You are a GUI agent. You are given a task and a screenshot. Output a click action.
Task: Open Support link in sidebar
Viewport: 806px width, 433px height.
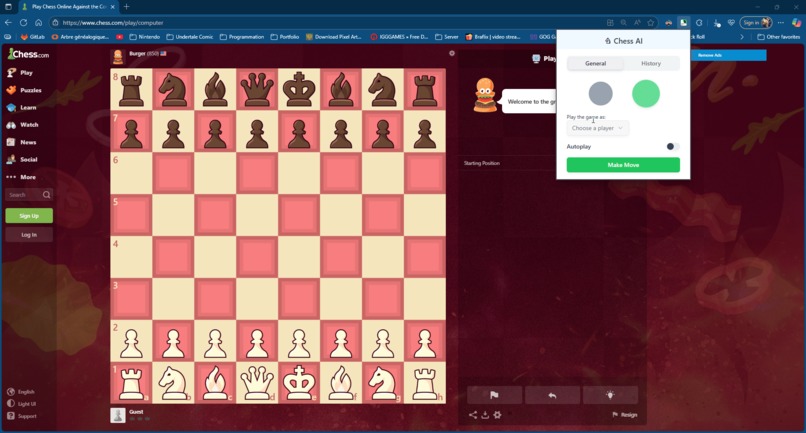(x=22, y=416)
